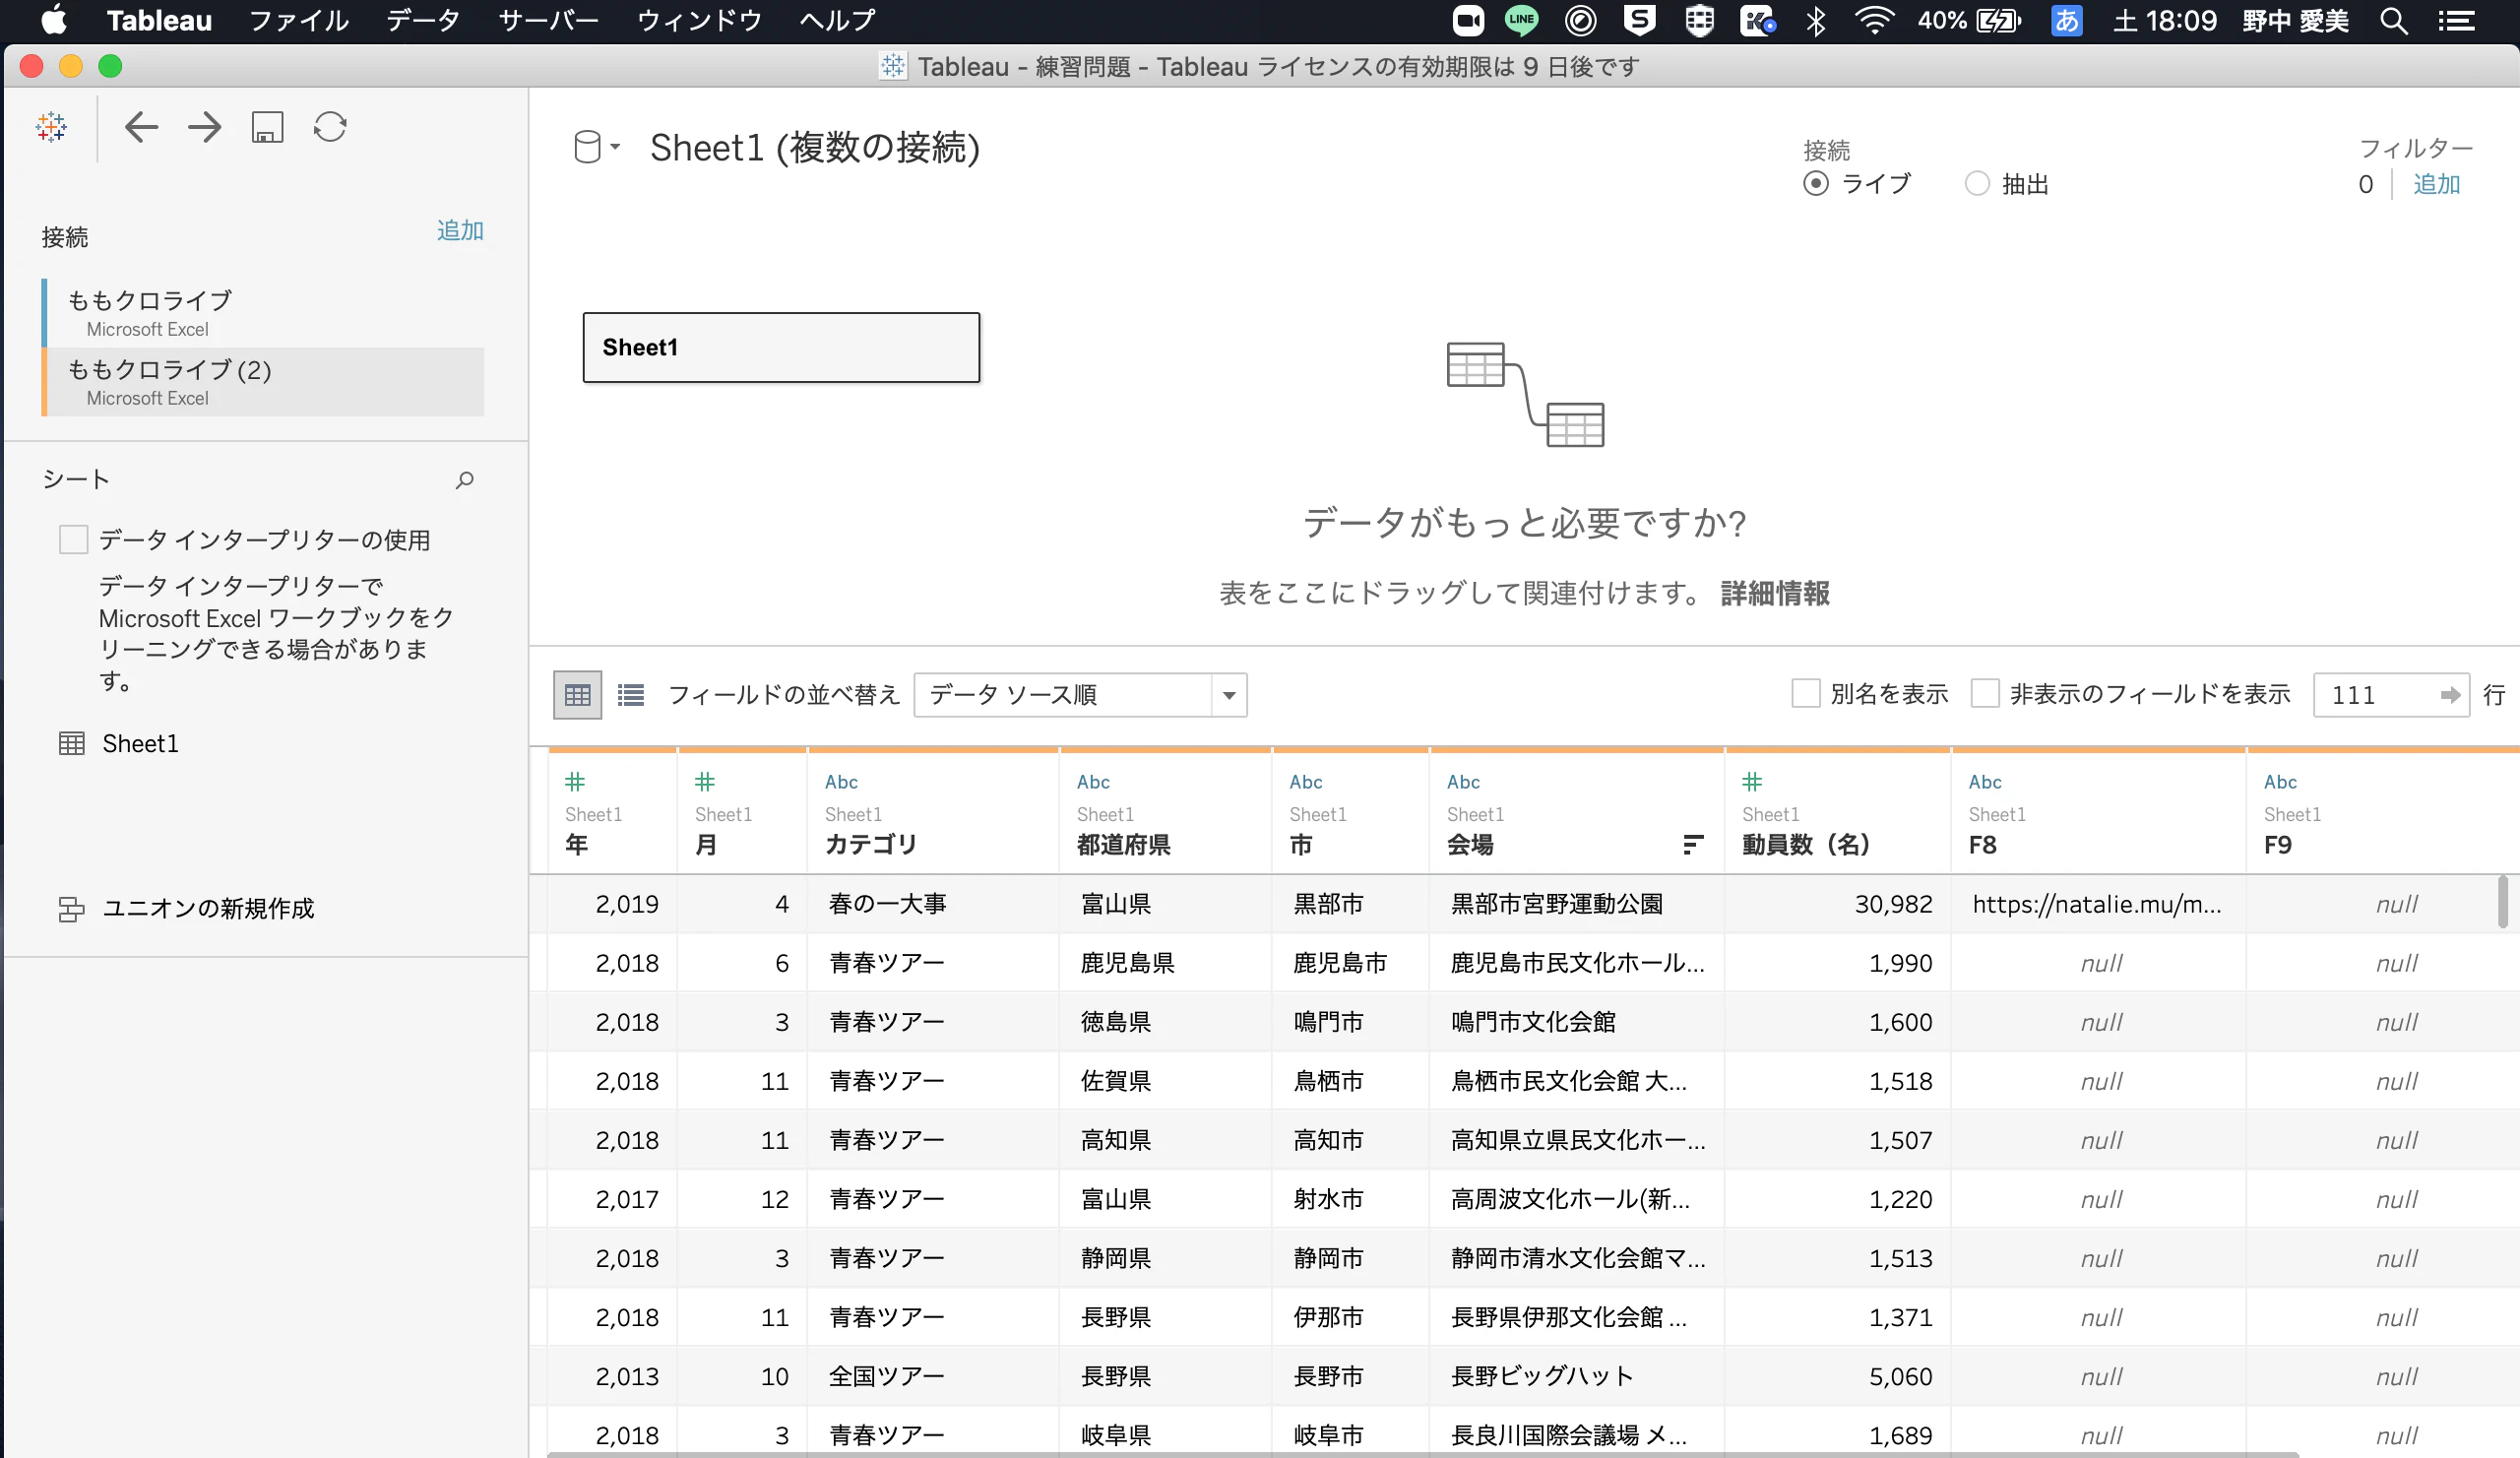
Task: Select 抽出 connection radio button
Action: [x=1977, y=184]
